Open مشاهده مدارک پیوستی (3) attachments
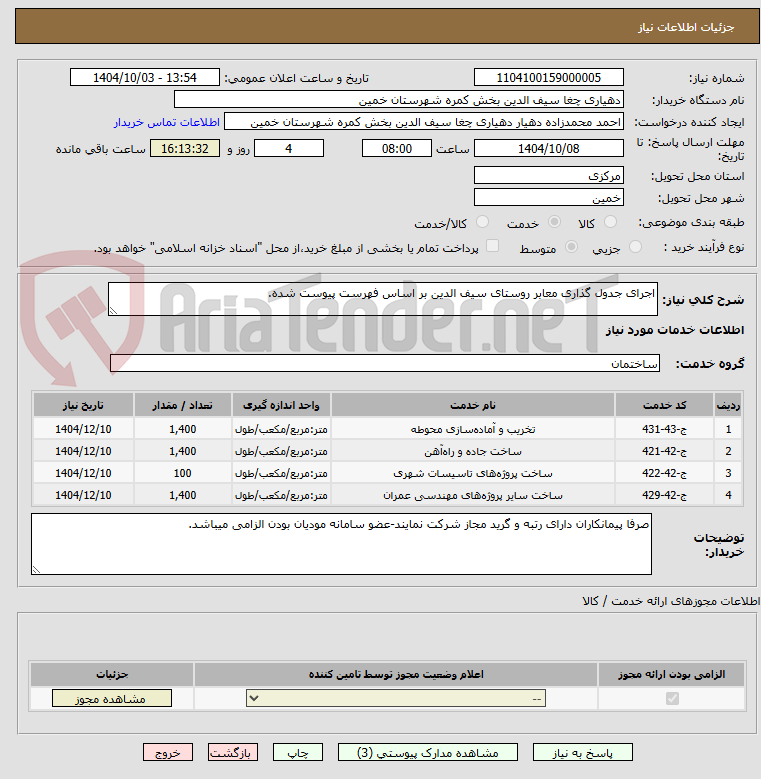This screenshot has height=779, width=761. (428, 752)
